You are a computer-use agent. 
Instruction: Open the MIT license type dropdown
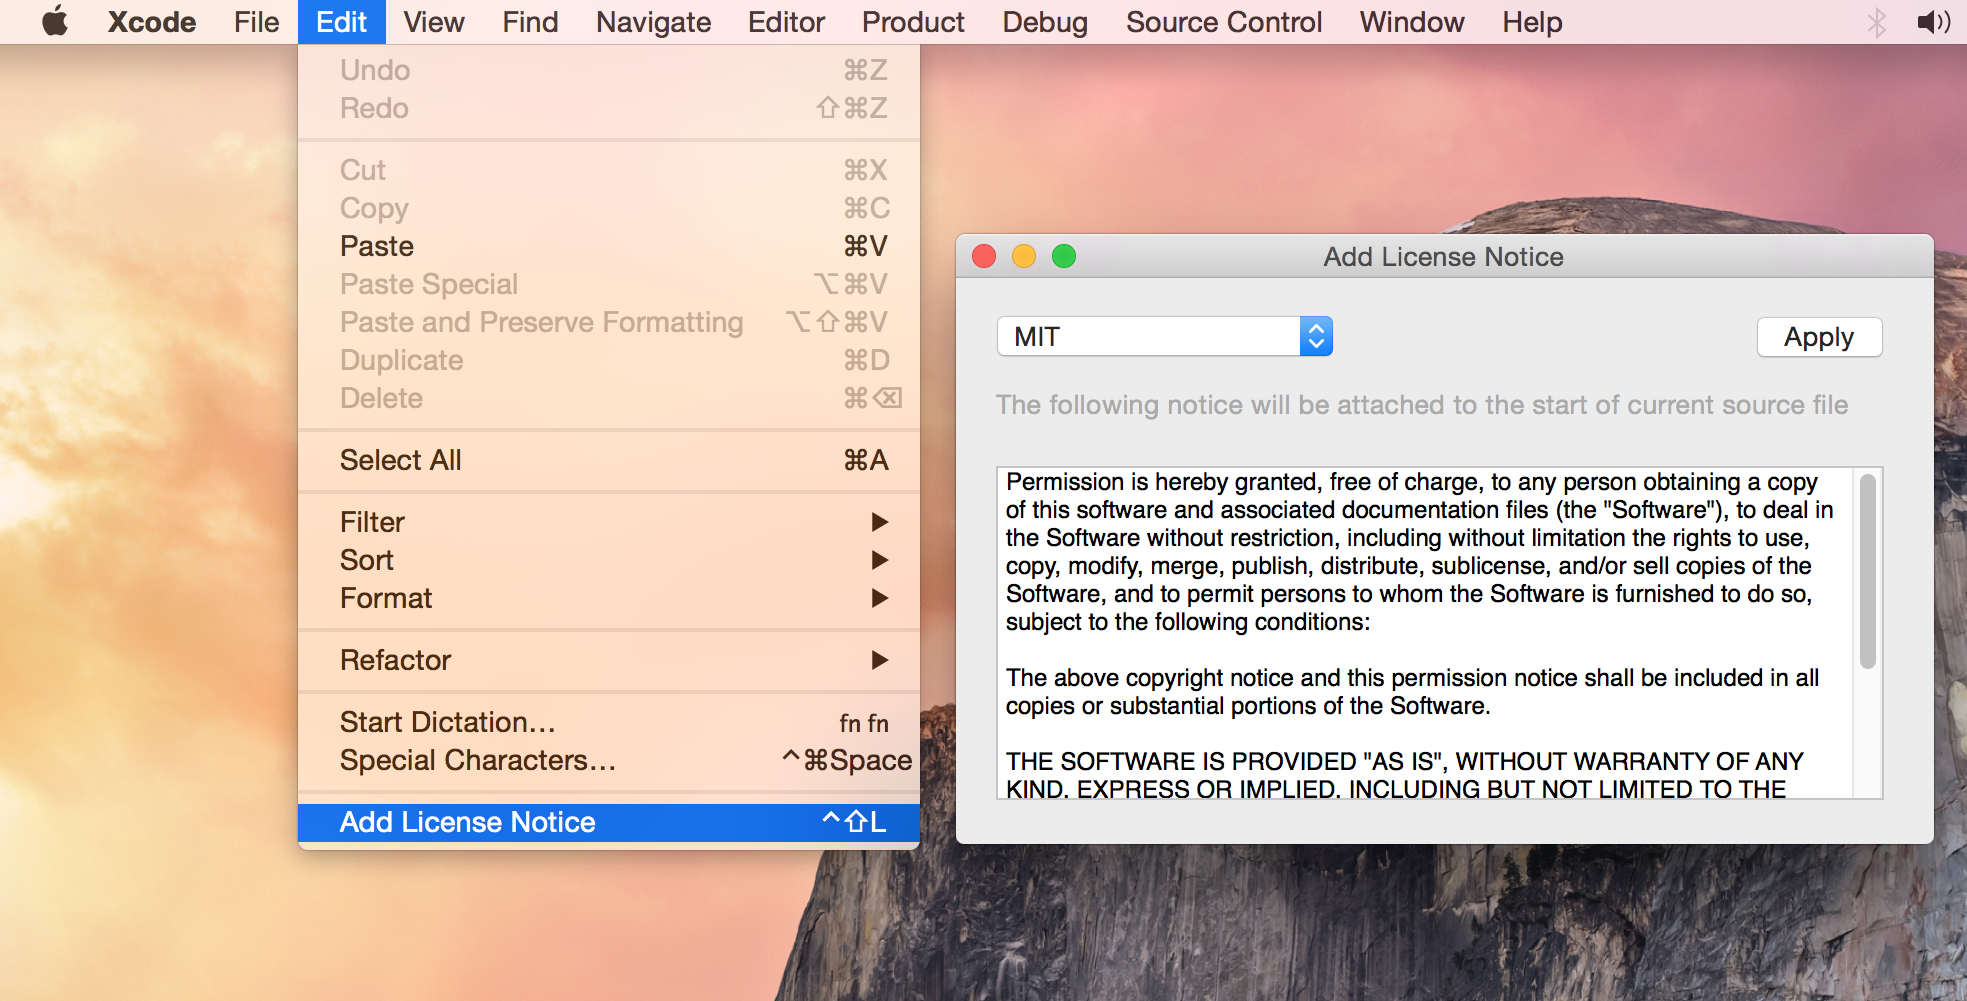pos(1165,337)
